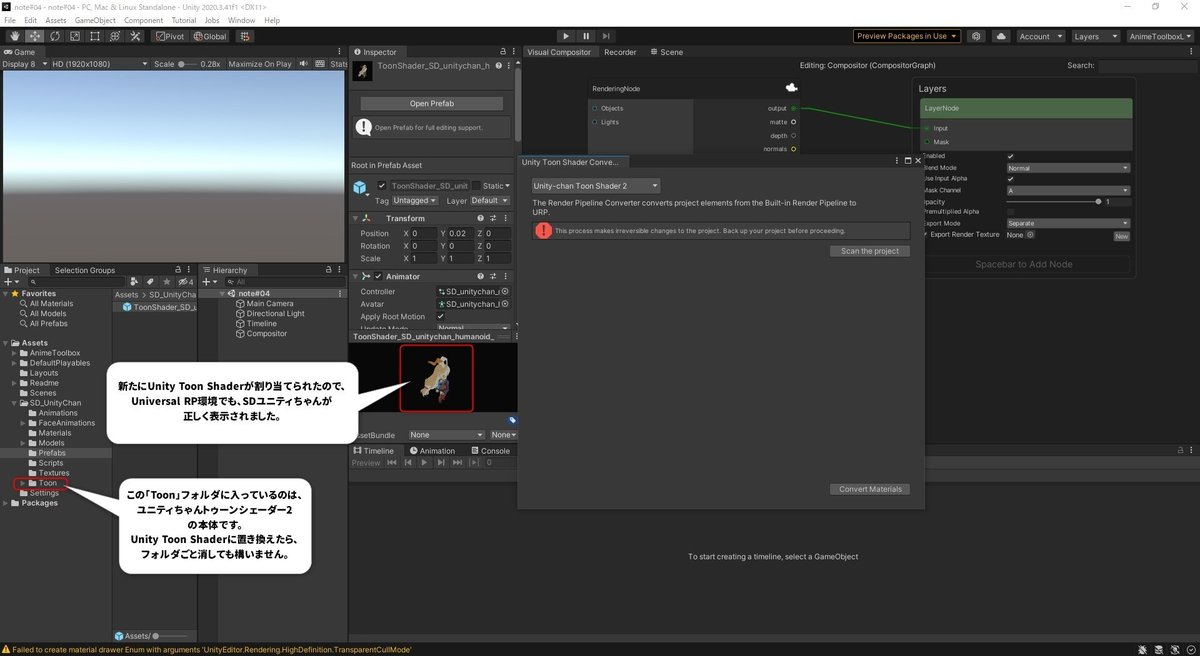This screenshot has width=1200, height=656.
Task: Open the Preview Packages in Use dropdown
Action: tap(907, 36)
